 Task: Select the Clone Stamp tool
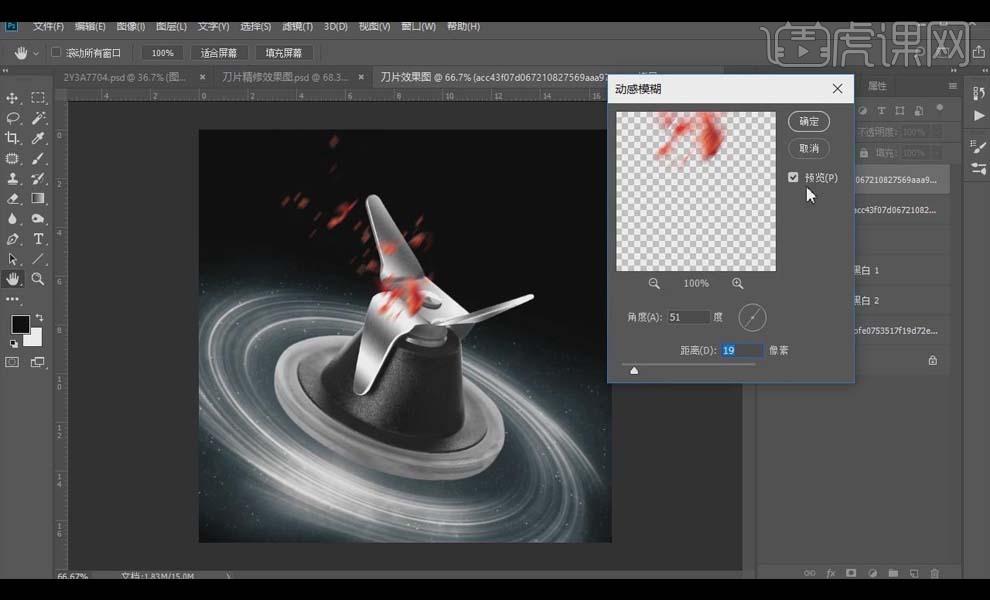pos(13,178)
